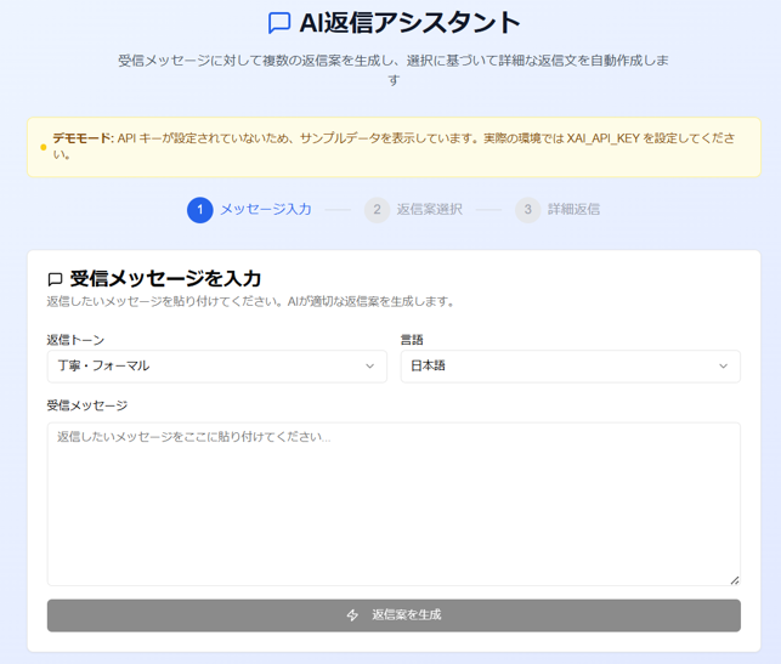This screenshot has height=664, width=781.
Task: Click the デモモード warning banner text
Action: 393,146
